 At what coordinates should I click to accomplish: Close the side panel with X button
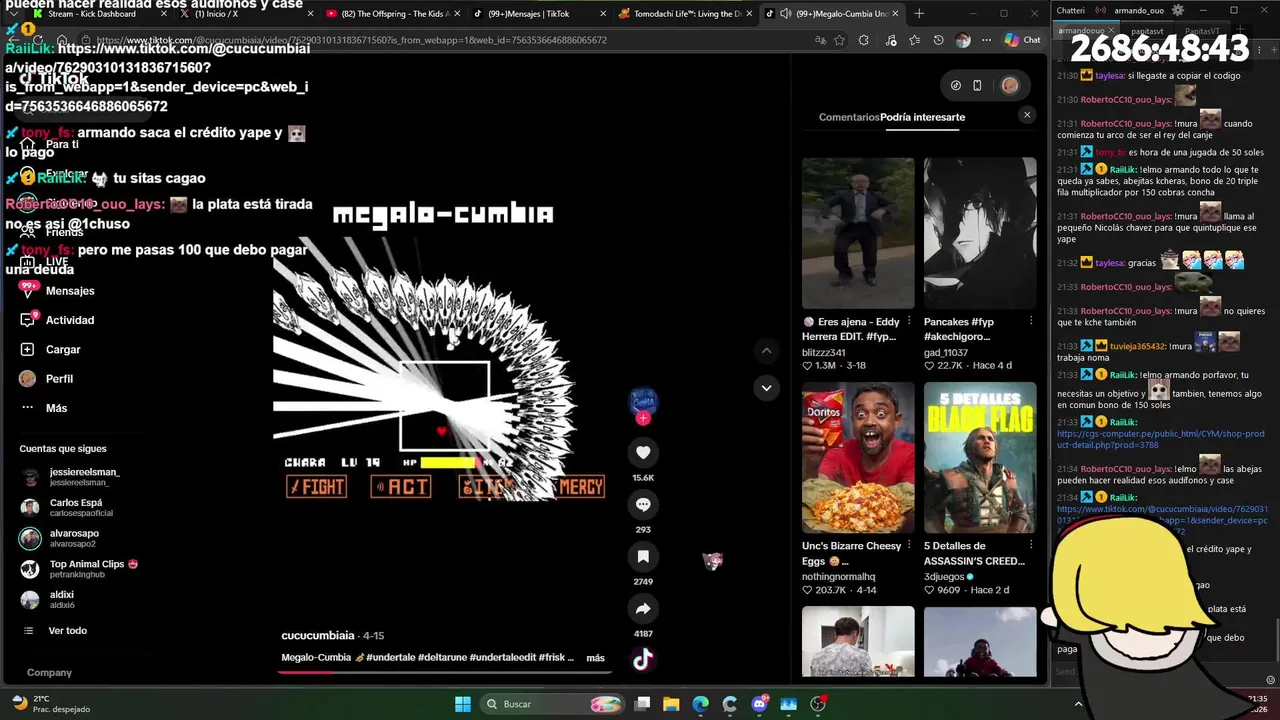[1026, 115]
